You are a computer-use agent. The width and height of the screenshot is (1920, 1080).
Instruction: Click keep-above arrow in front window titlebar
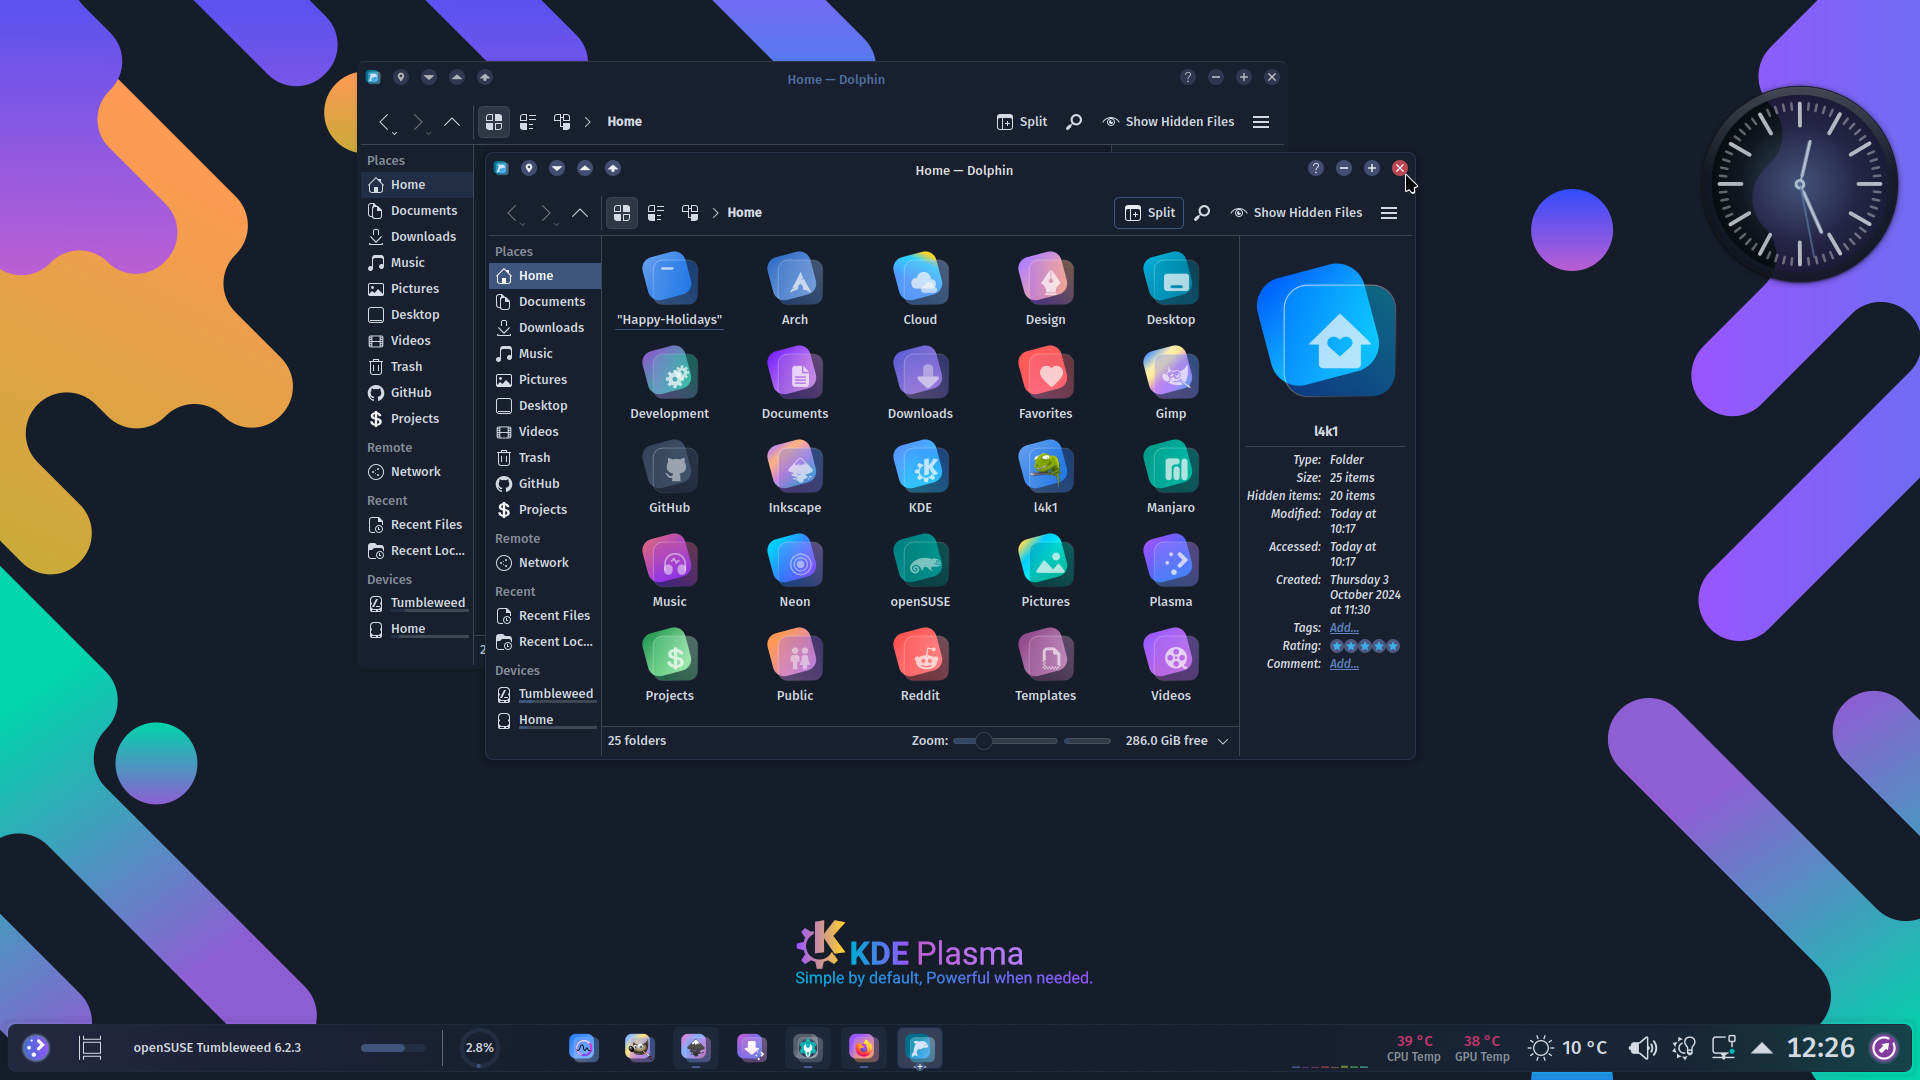tap(585, 169)
